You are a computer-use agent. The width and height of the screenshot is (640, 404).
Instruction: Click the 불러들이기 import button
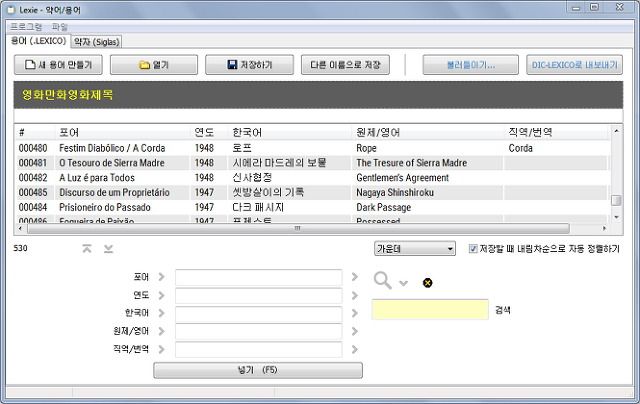point(471,65)
